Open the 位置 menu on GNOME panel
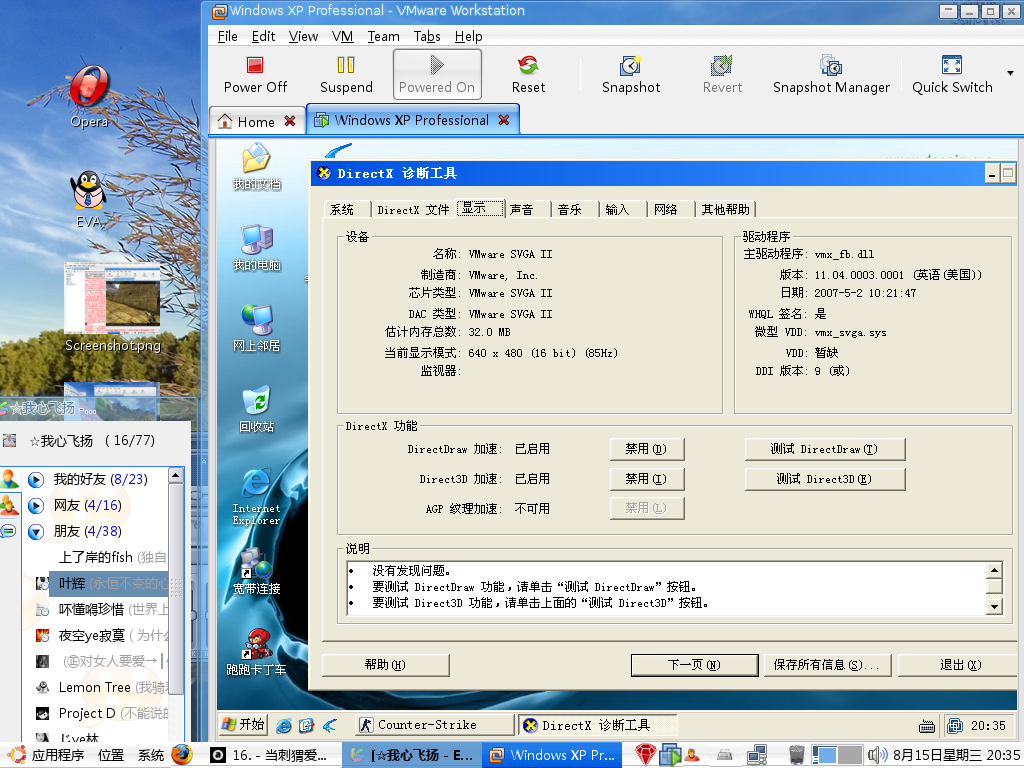Screen dimensions: 1024x768 [x=111, y=756]
